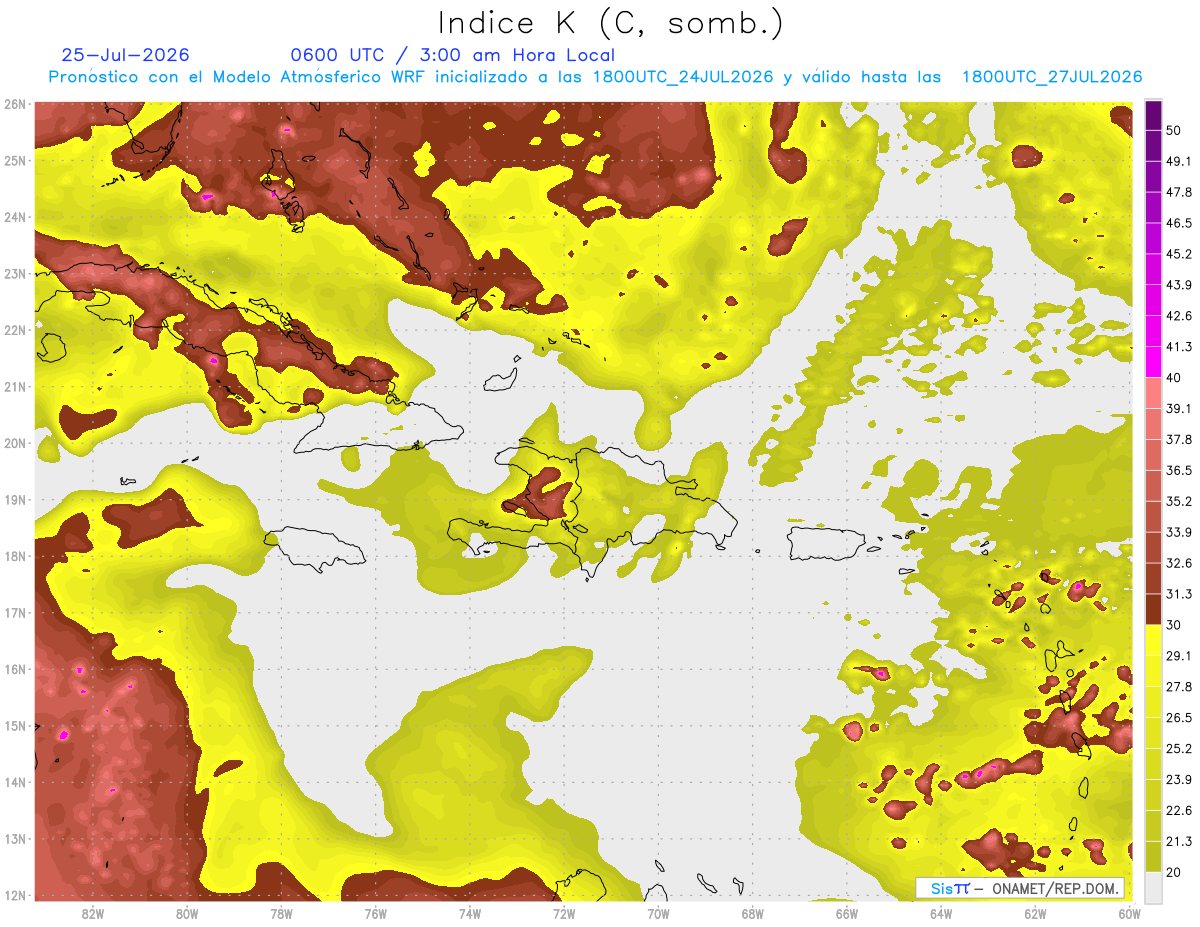Viewport: 1200px width, 927px height.
Task: Click the colorbar value '47.8'
Action: click(1178, 192)
